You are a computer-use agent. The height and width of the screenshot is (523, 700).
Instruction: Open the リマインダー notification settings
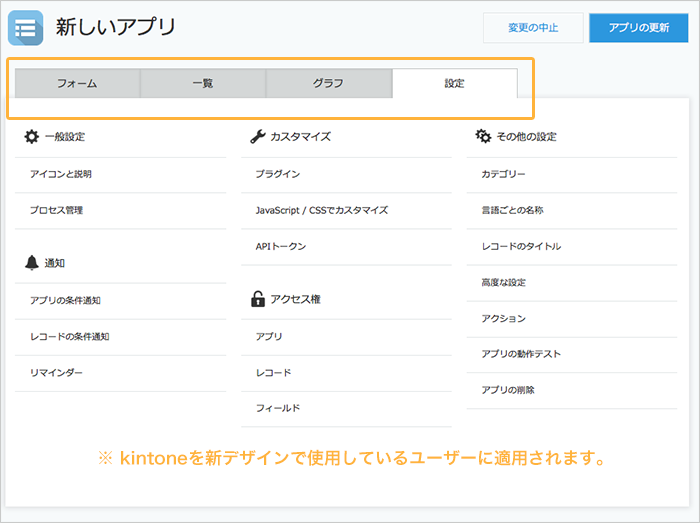click(x=57, y=372)
